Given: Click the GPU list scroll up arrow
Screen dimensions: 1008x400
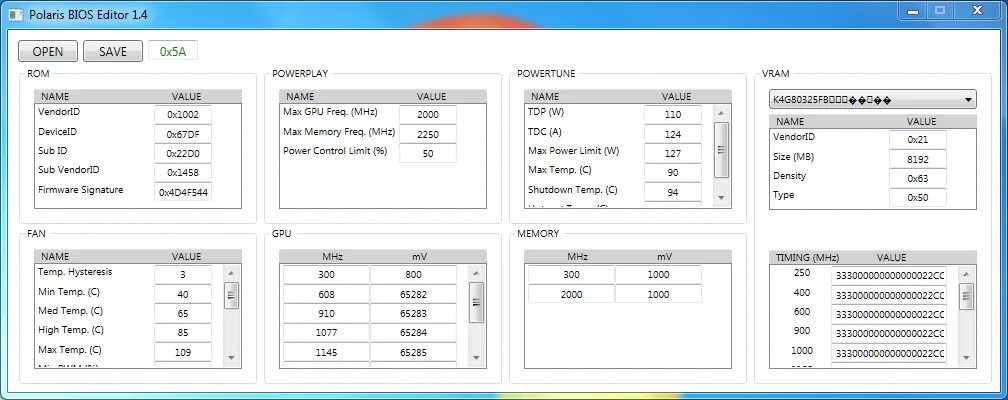Looking at the screenshot, I should click(476, 273).
